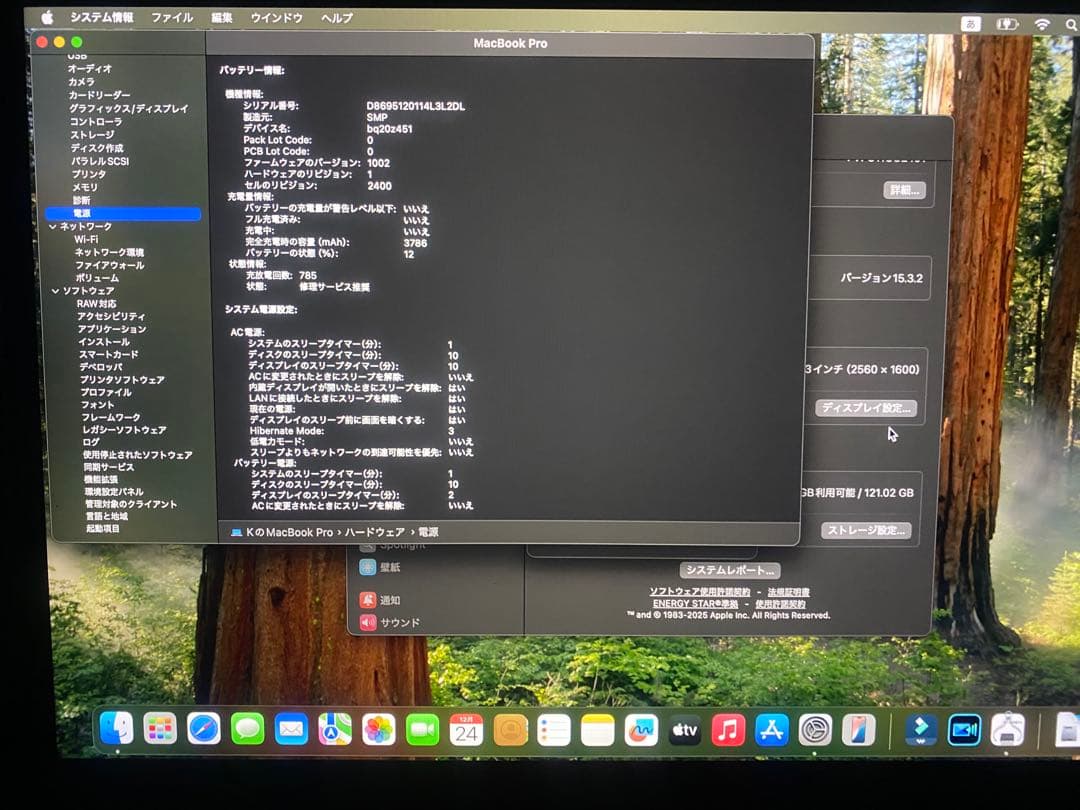Screen dimensions: 1080x810
Task: Launch the Music app from the Dock
Action: pyautogui.click(x=728, y=731)
